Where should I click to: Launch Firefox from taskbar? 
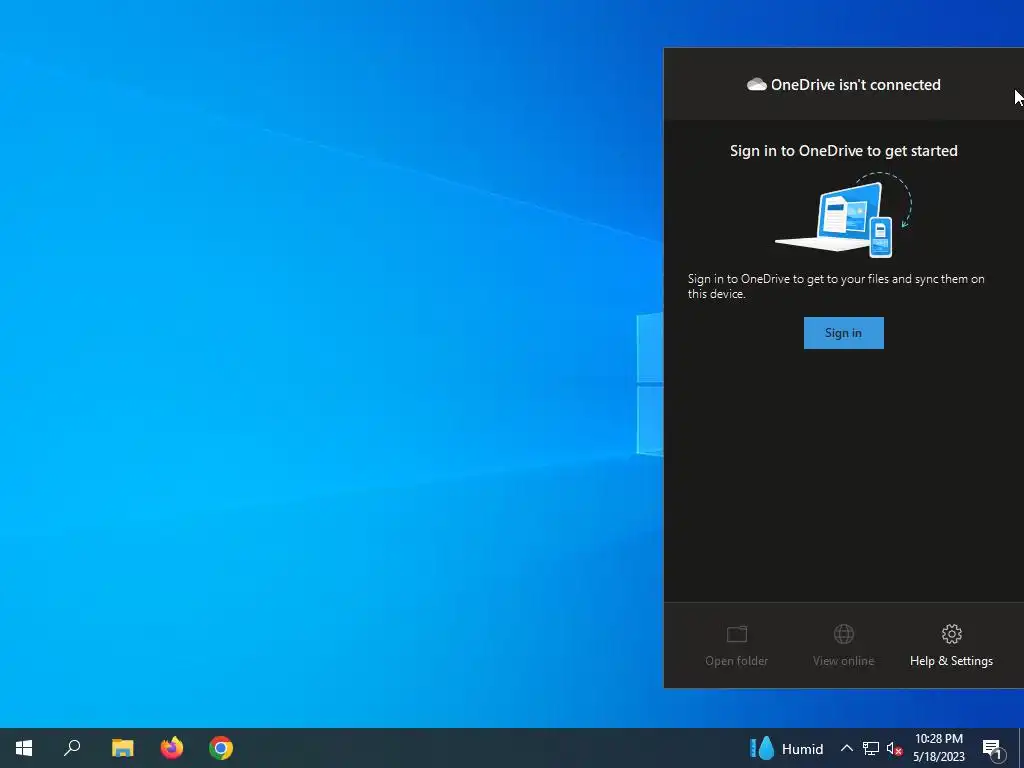172,748
